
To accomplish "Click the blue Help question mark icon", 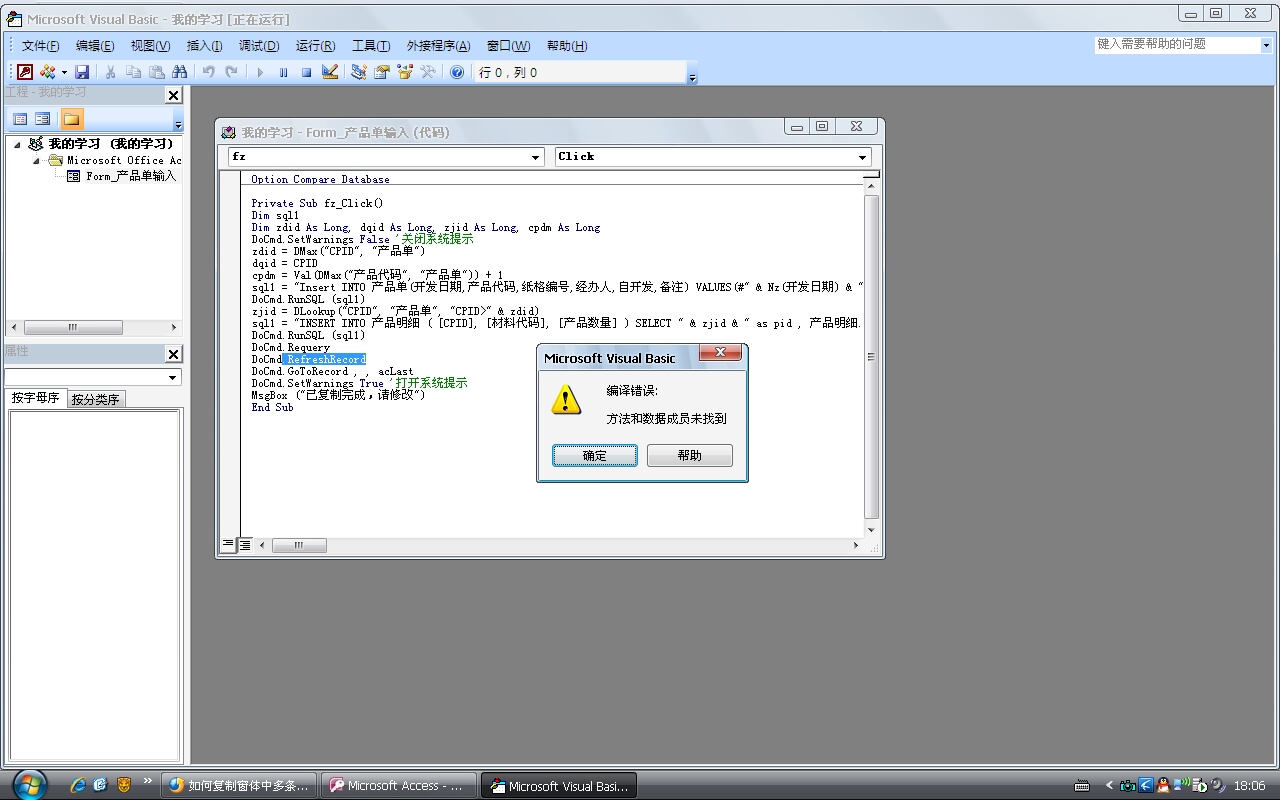I will coord(457,72).
